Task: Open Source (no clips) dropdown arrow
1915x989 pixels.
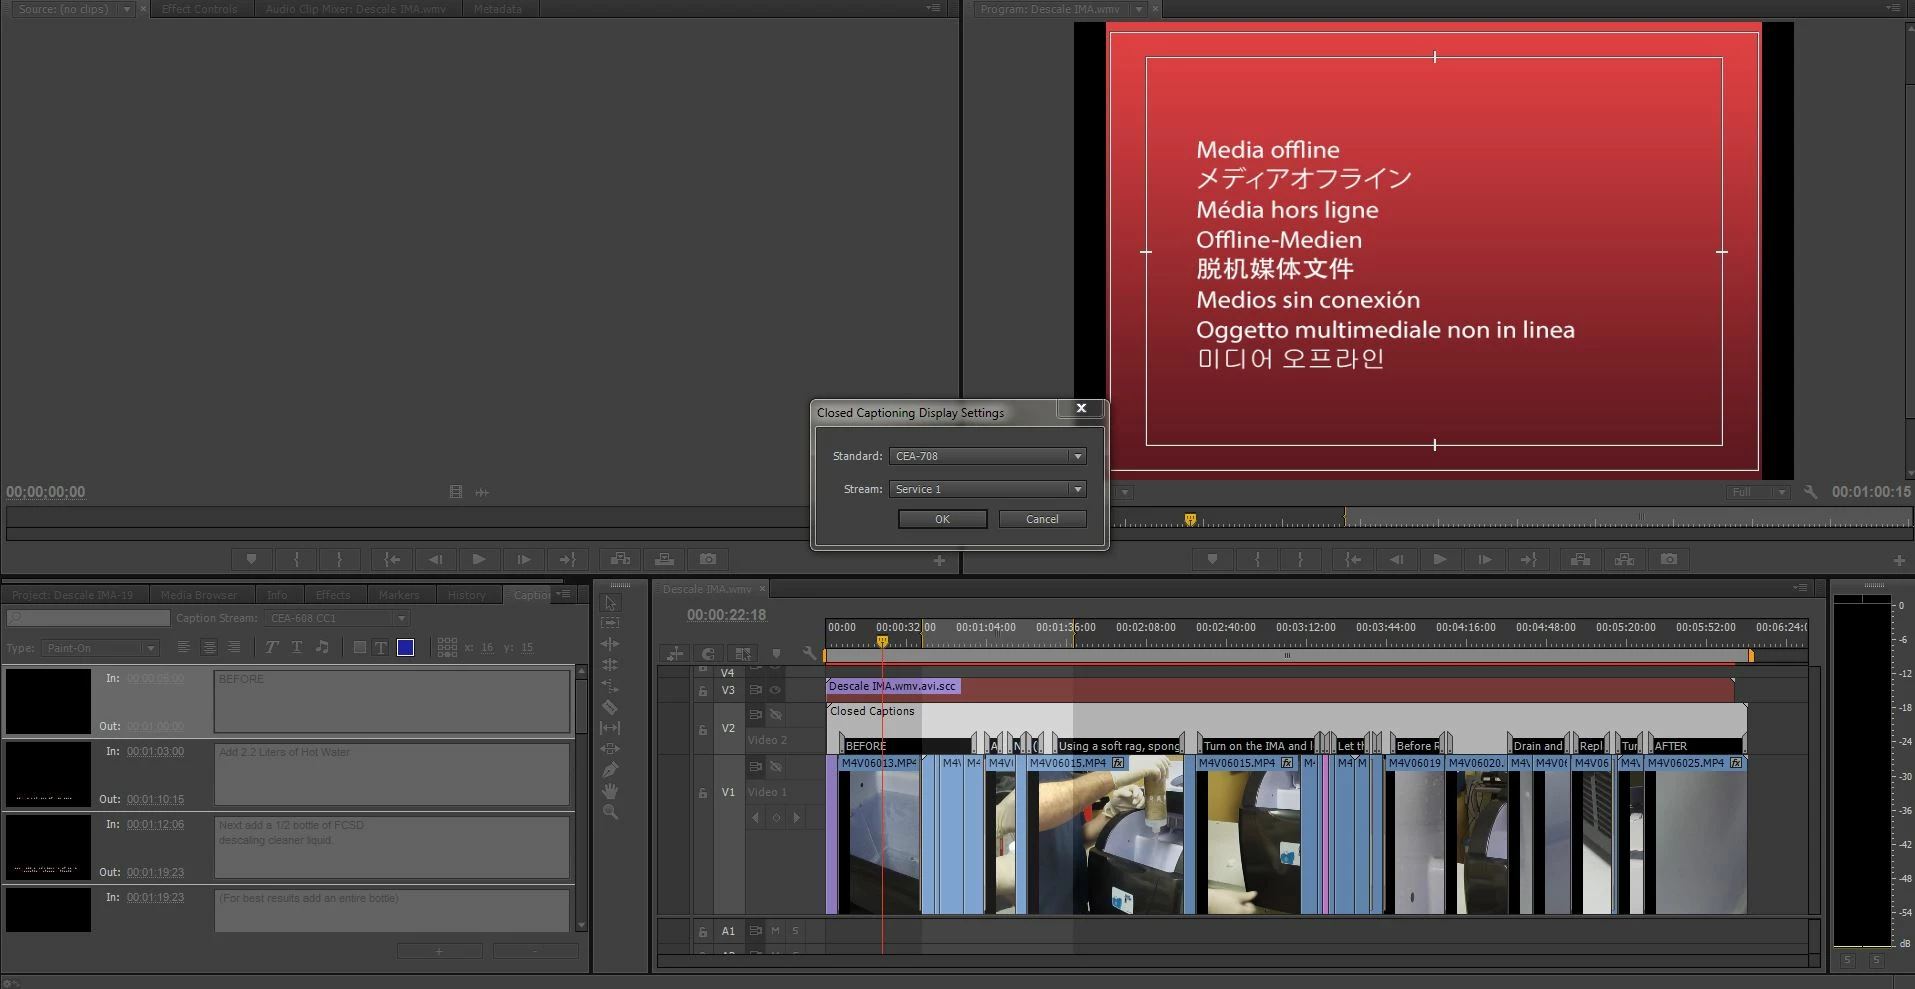Action: 127,9
